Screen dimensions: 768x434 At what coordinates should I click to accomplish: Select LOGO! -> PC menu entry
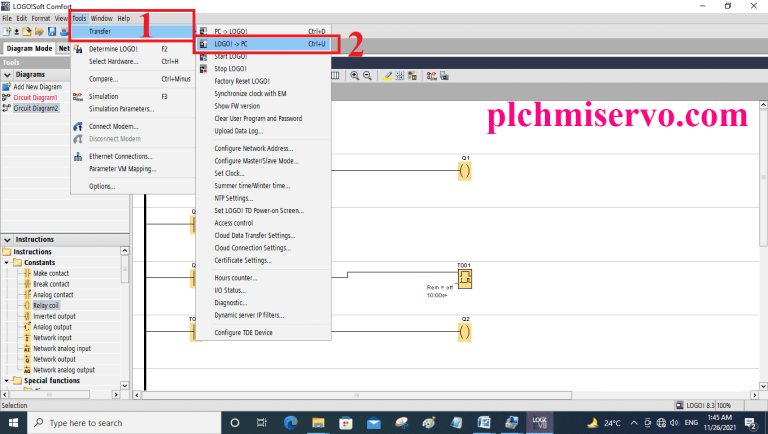click(x=264, y=44)
